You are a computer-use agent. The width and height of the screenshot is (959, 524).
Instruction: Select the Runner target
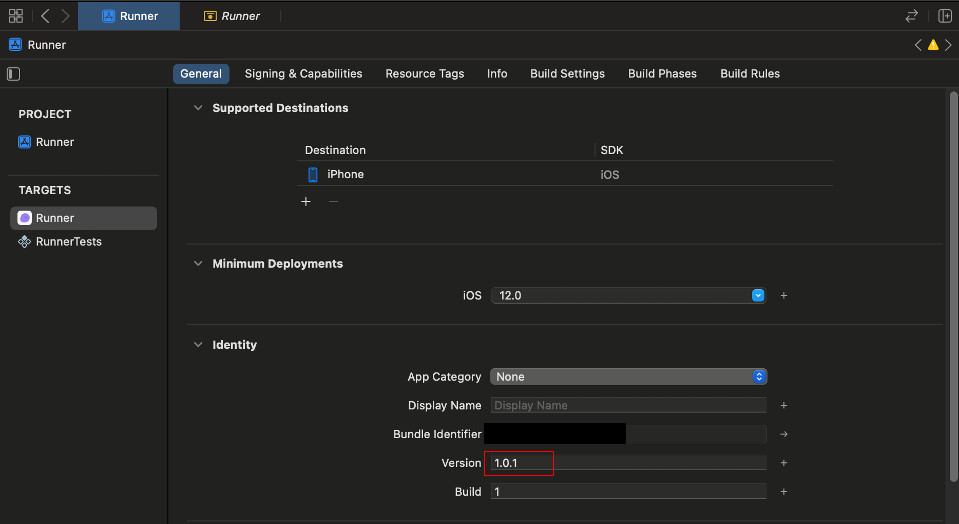pos(83,218)
